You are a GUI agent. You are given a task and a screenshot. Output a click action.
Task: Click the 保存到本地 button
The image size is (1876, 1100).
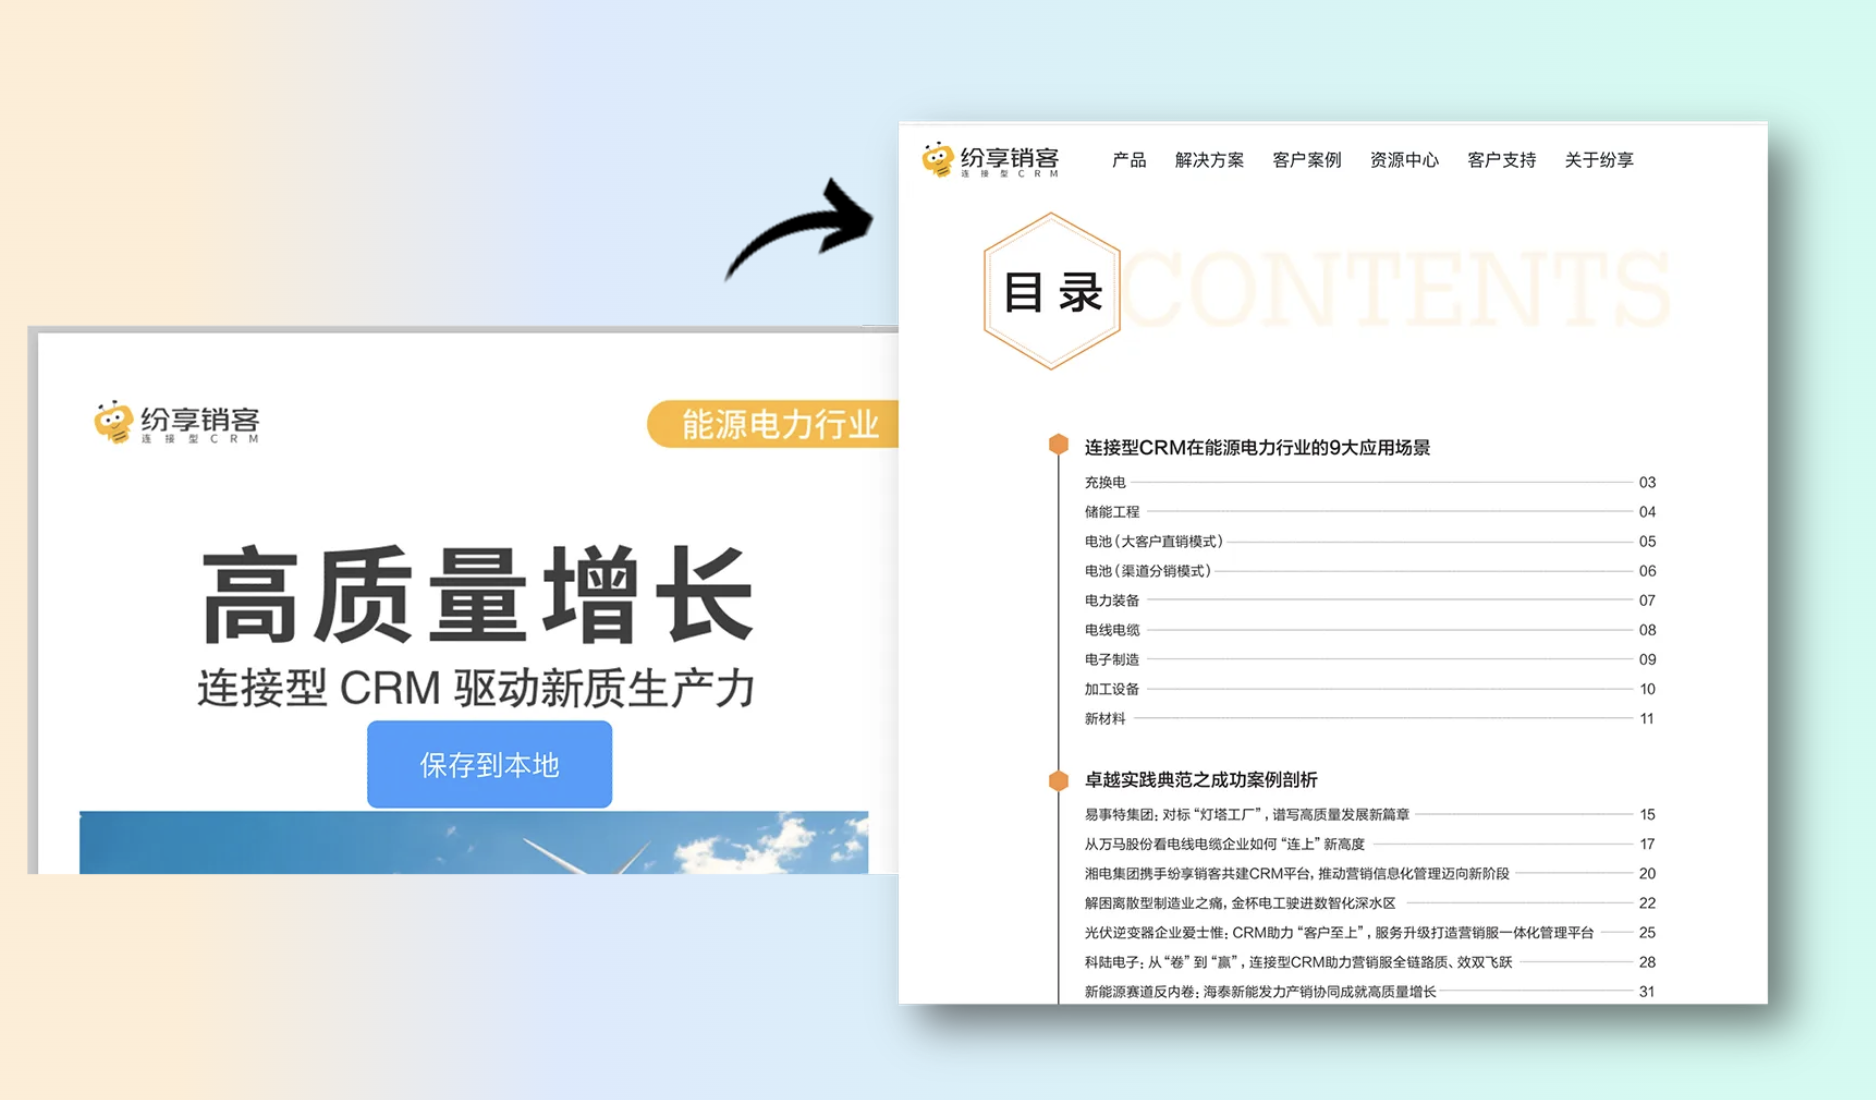489,764
